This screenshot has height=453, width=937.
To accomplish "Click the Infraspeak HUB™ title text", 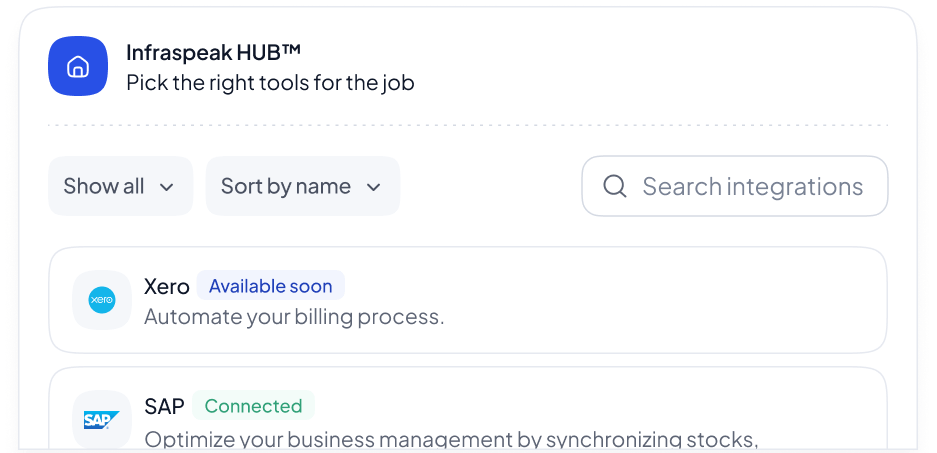I will click(x=213, y=53).
